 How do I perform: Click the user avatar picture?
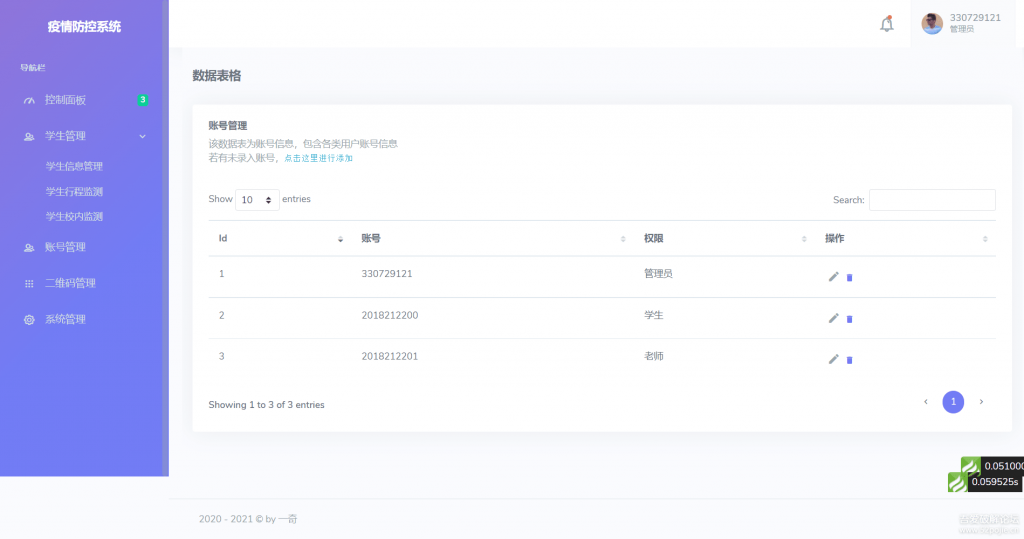point(932,24)
